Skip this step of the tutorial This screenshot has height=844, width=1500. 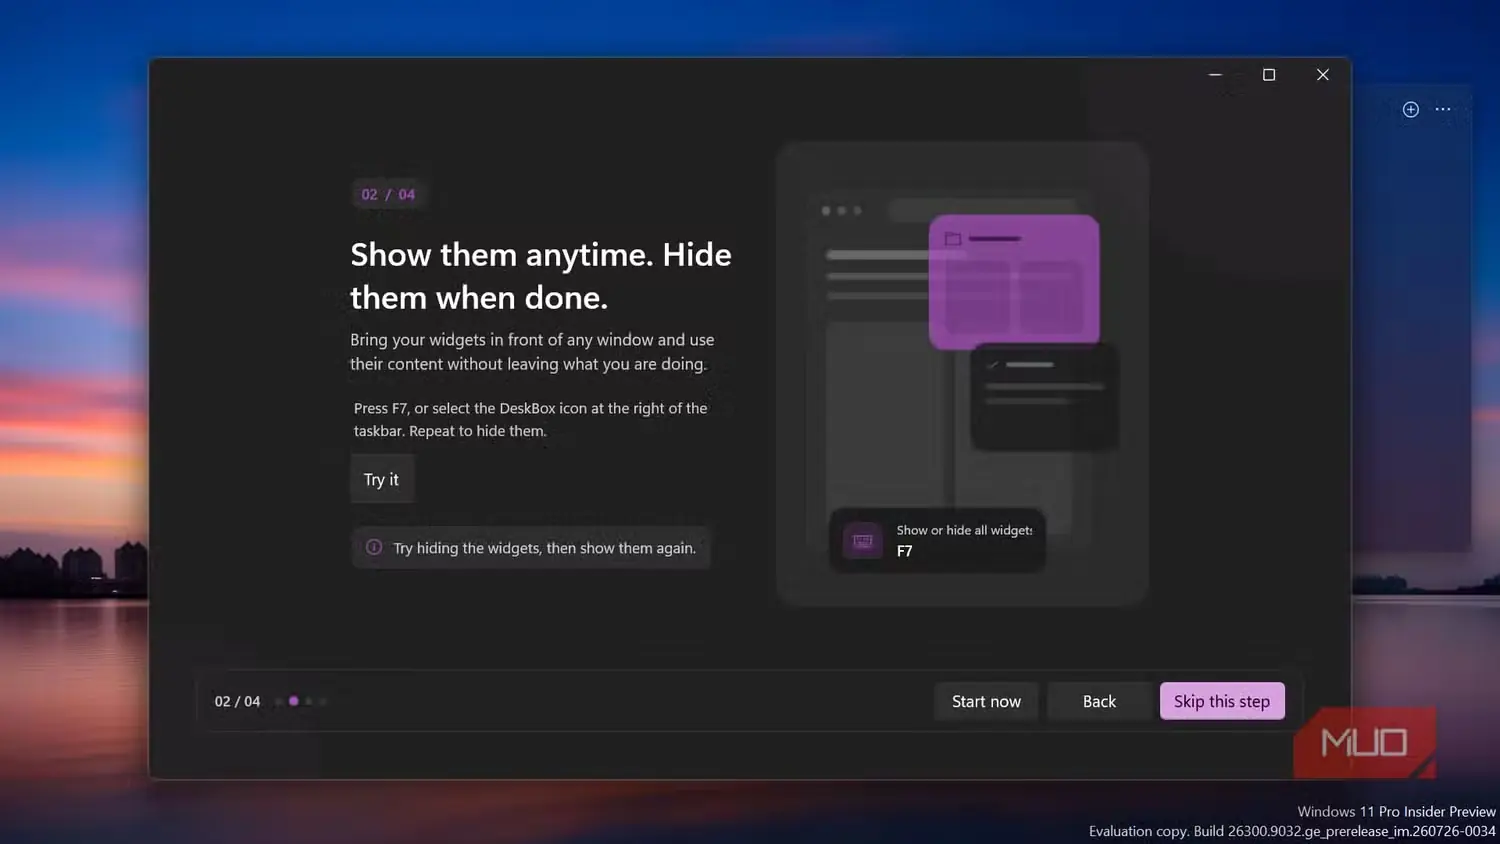click(x=1221, y=701)
